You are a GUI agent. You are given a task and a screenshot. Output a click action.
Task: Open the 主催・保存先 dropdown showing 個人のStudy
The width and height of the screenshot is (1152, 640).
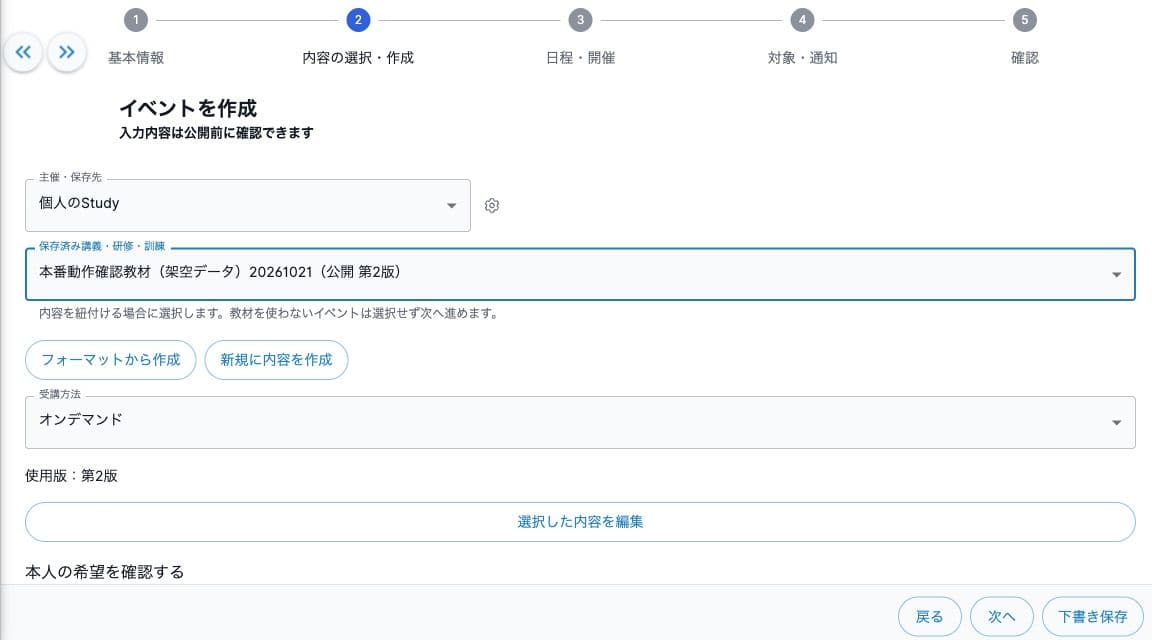click(x=248, y=206)
